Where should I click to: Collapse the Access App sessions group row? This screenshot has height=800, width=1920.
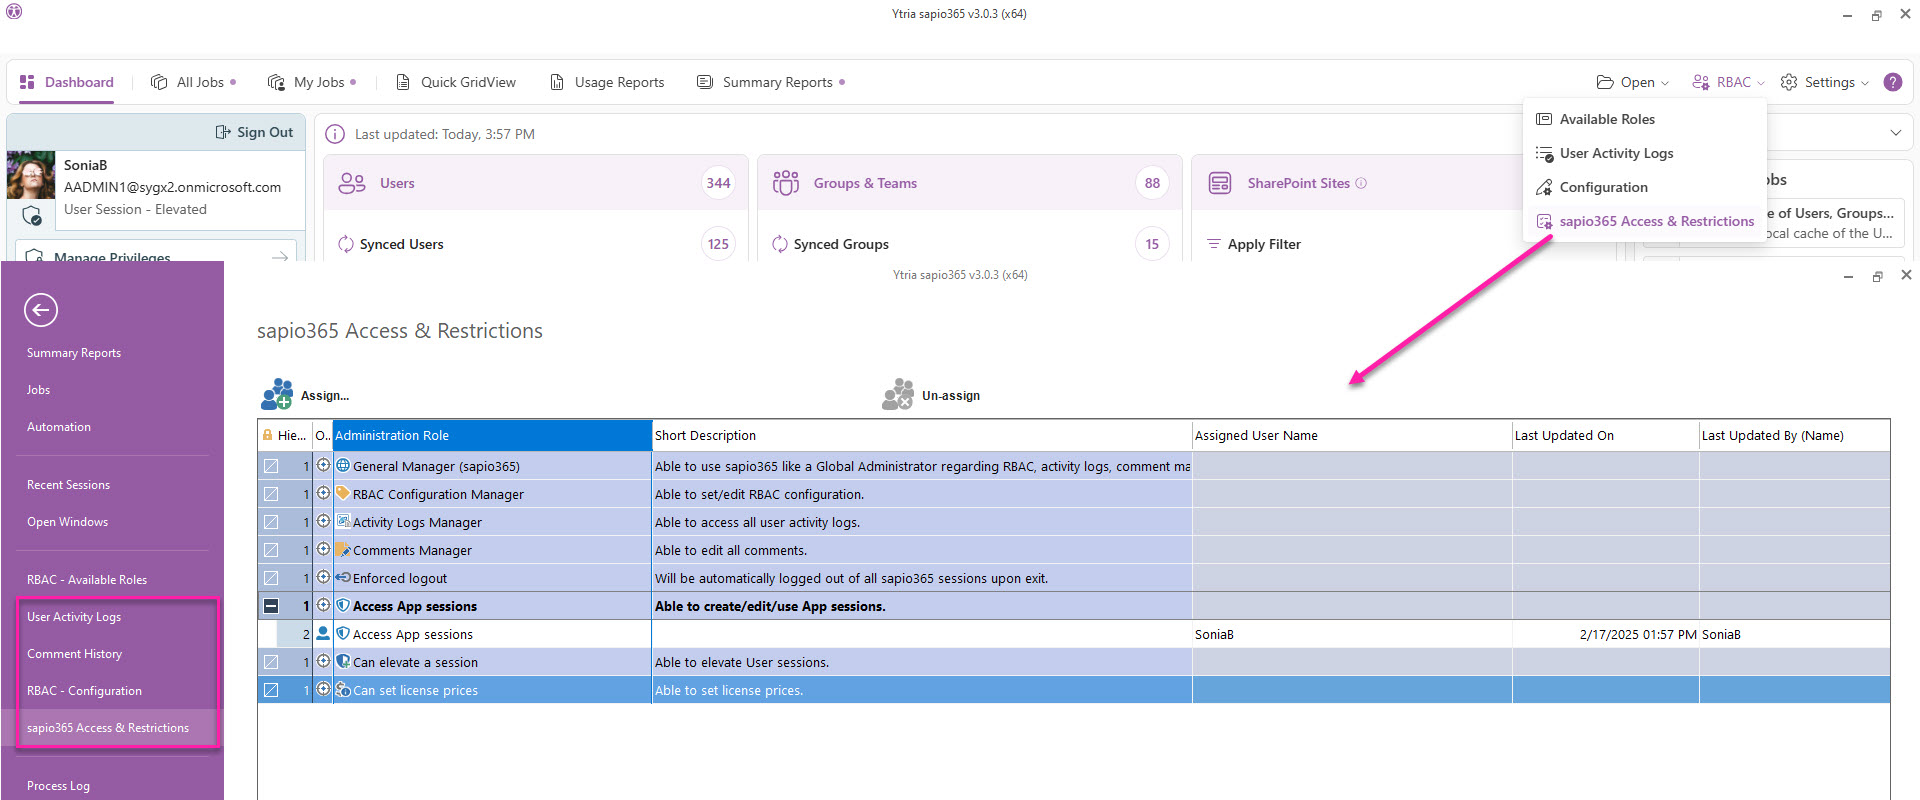click(271, 606)
